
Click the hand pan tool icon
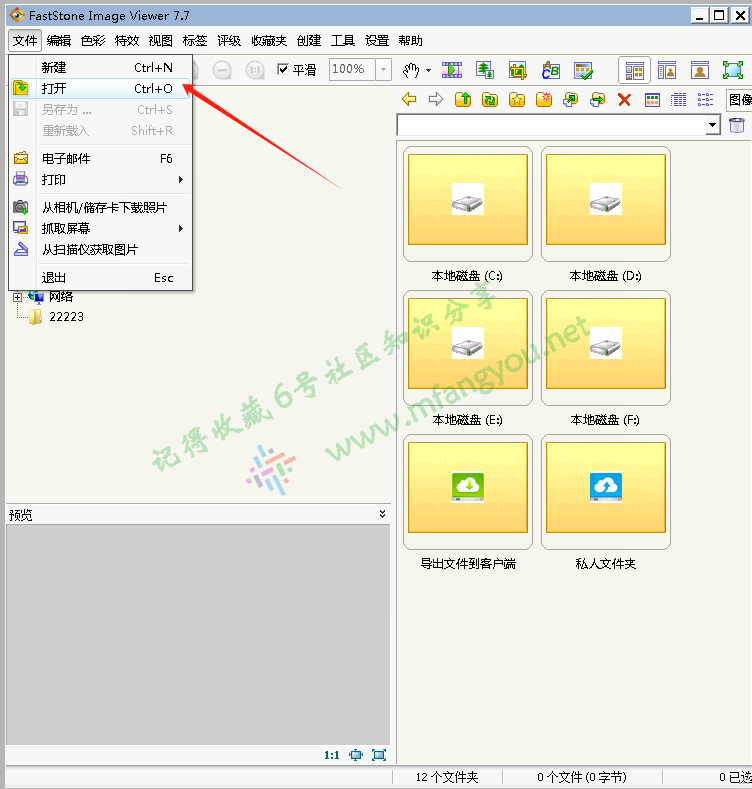click(x=410, y=70)
